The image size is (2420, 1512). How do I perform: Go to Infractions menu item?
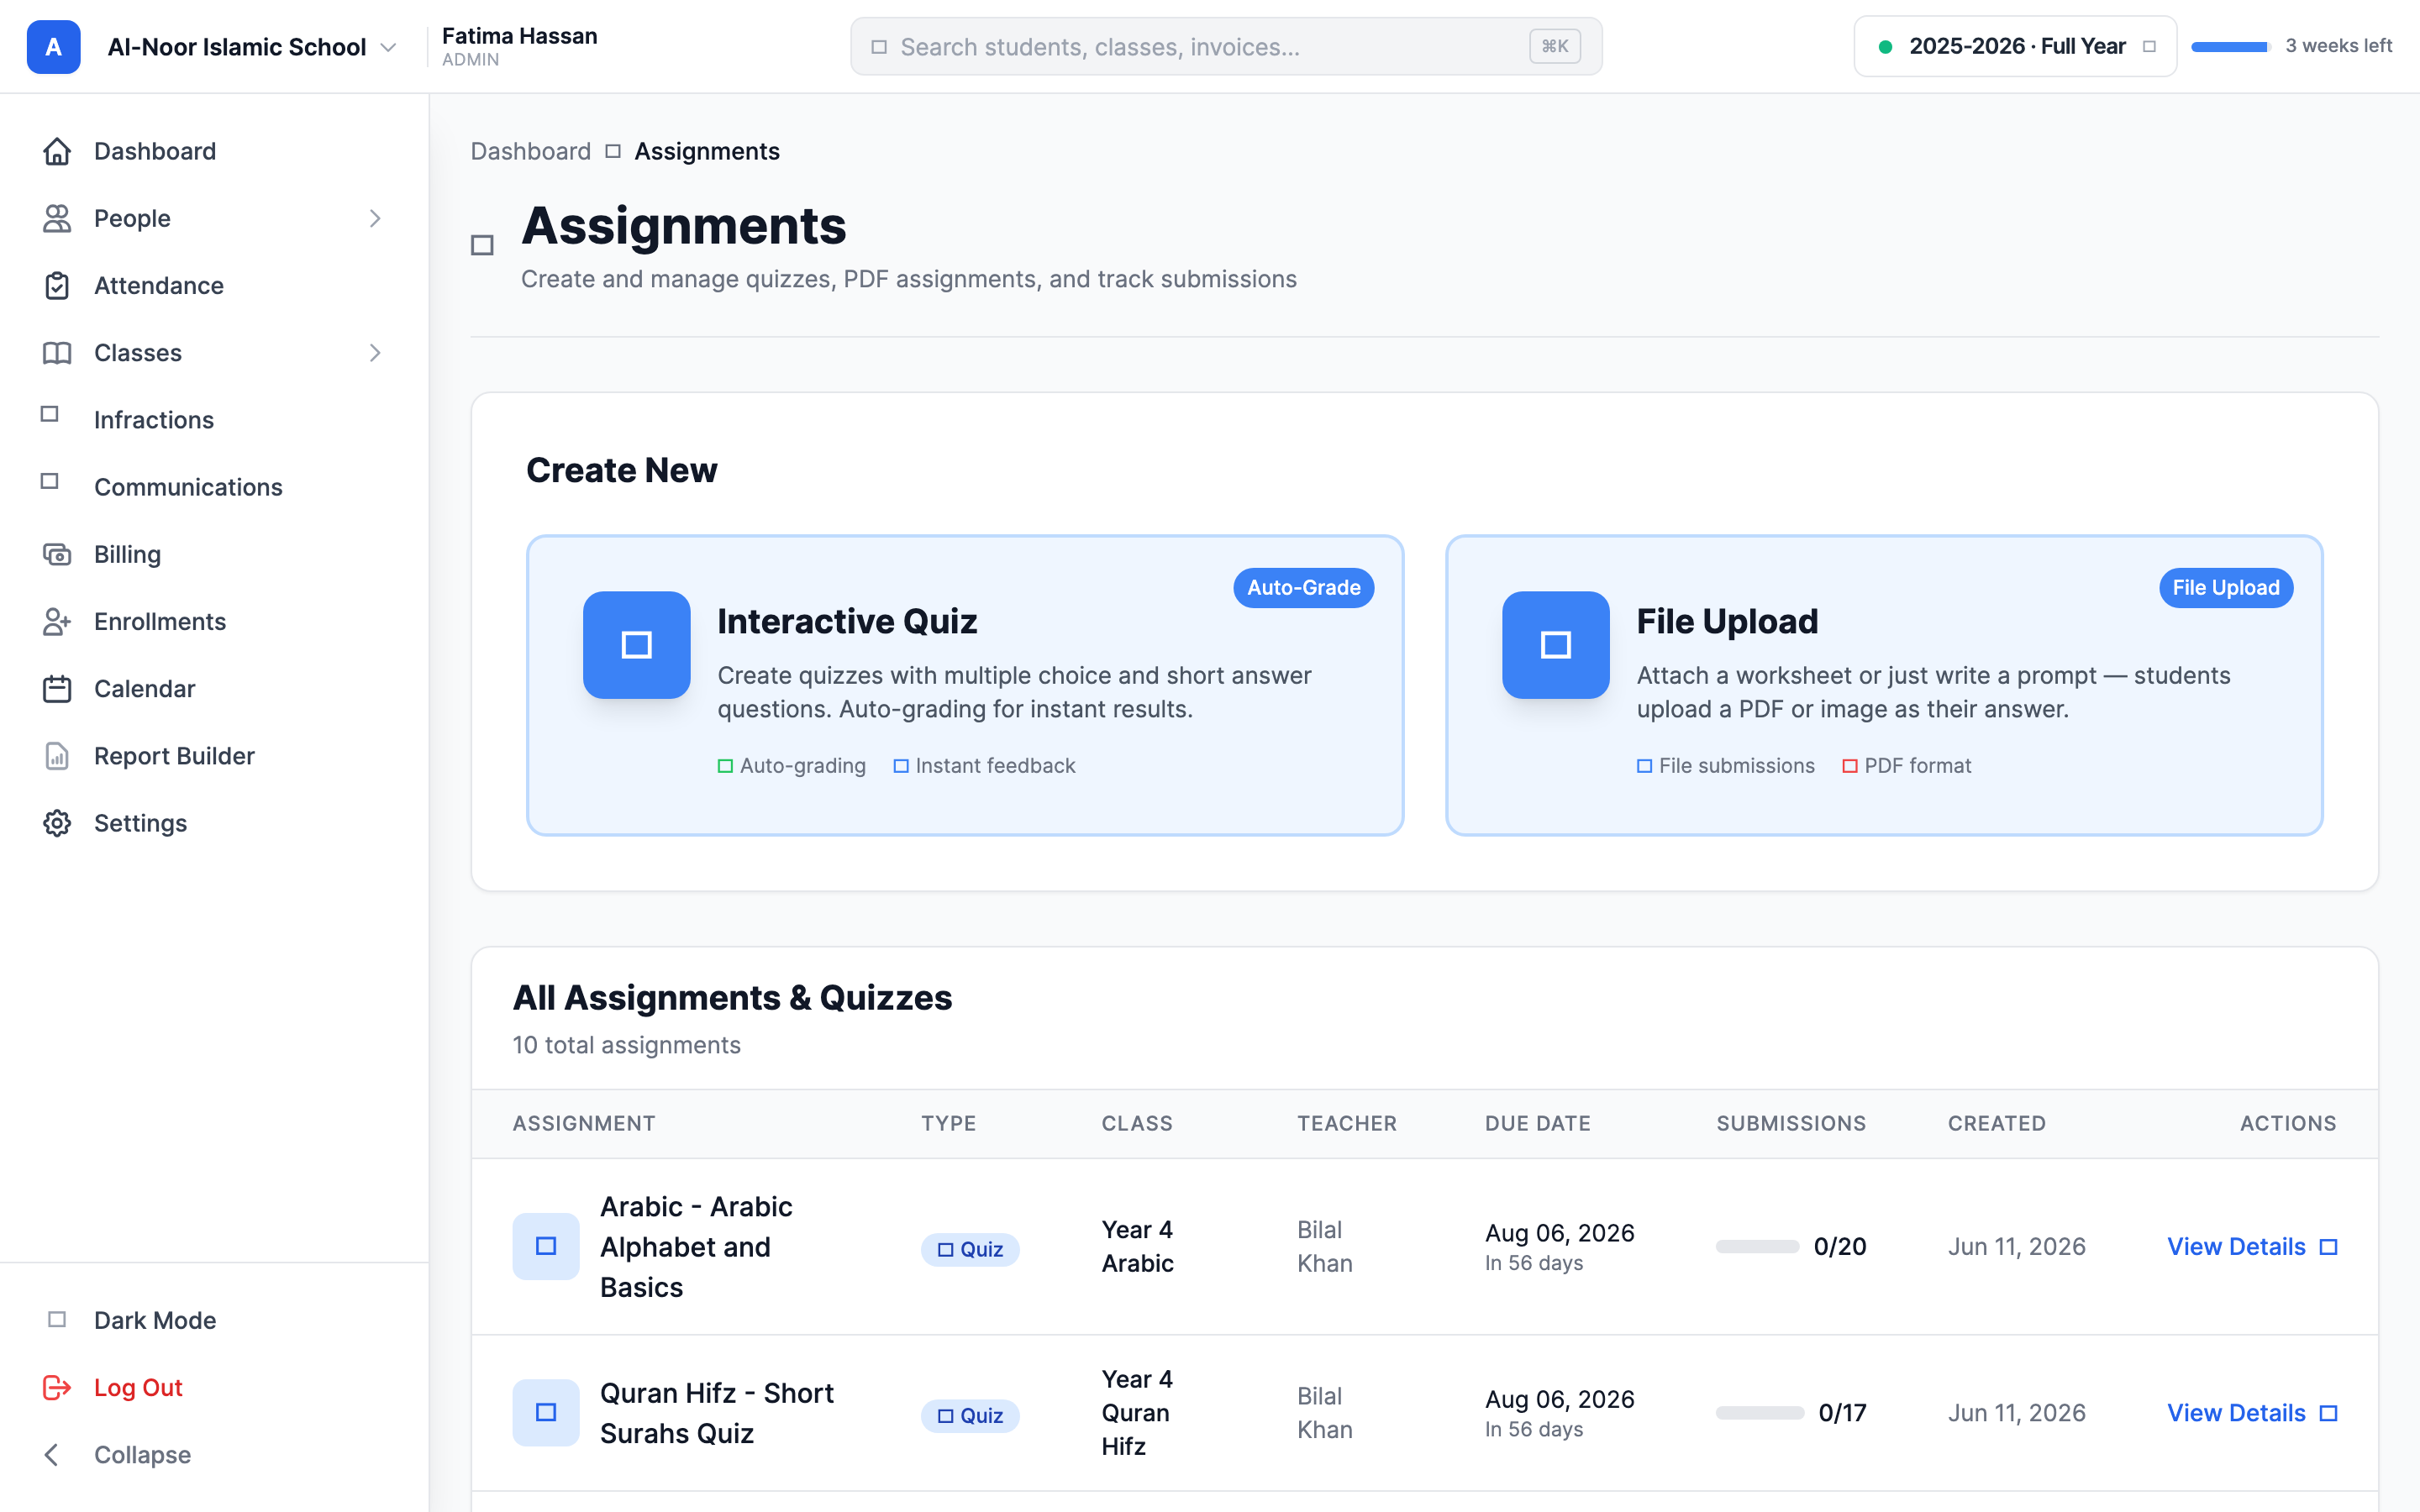(x=214, y=419)
